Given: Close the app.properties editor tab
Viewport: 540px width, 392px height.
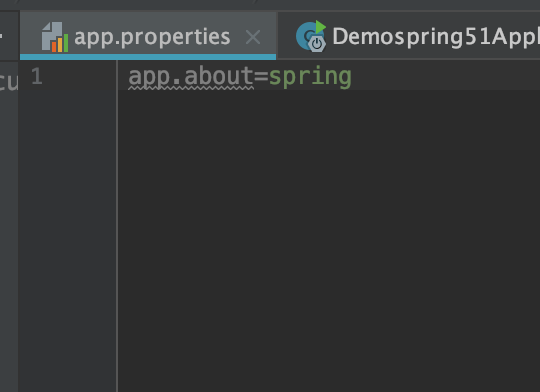Looking at the screenshot, I should (253, 37).
